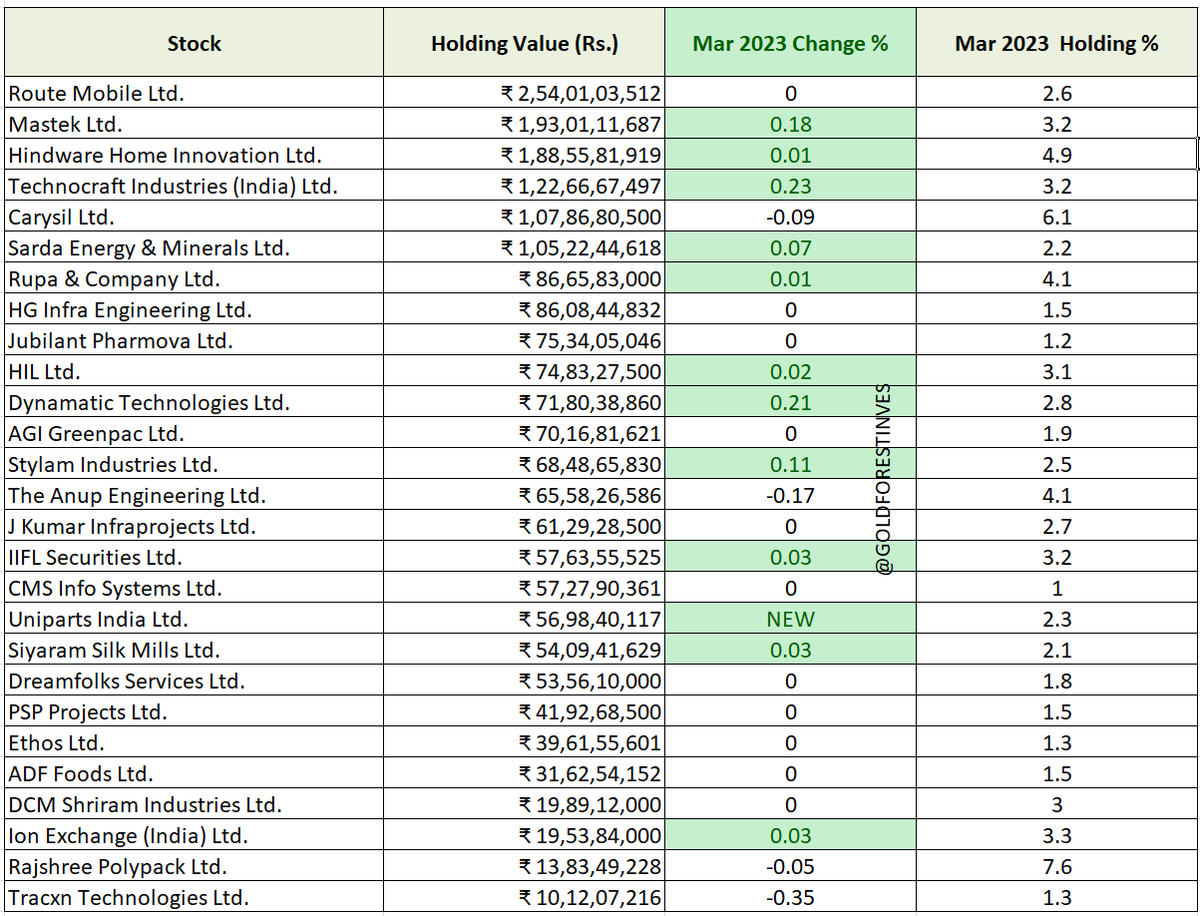
Task: Select Technocraft Industries (India) Ltd. cell
Action: 194,187
